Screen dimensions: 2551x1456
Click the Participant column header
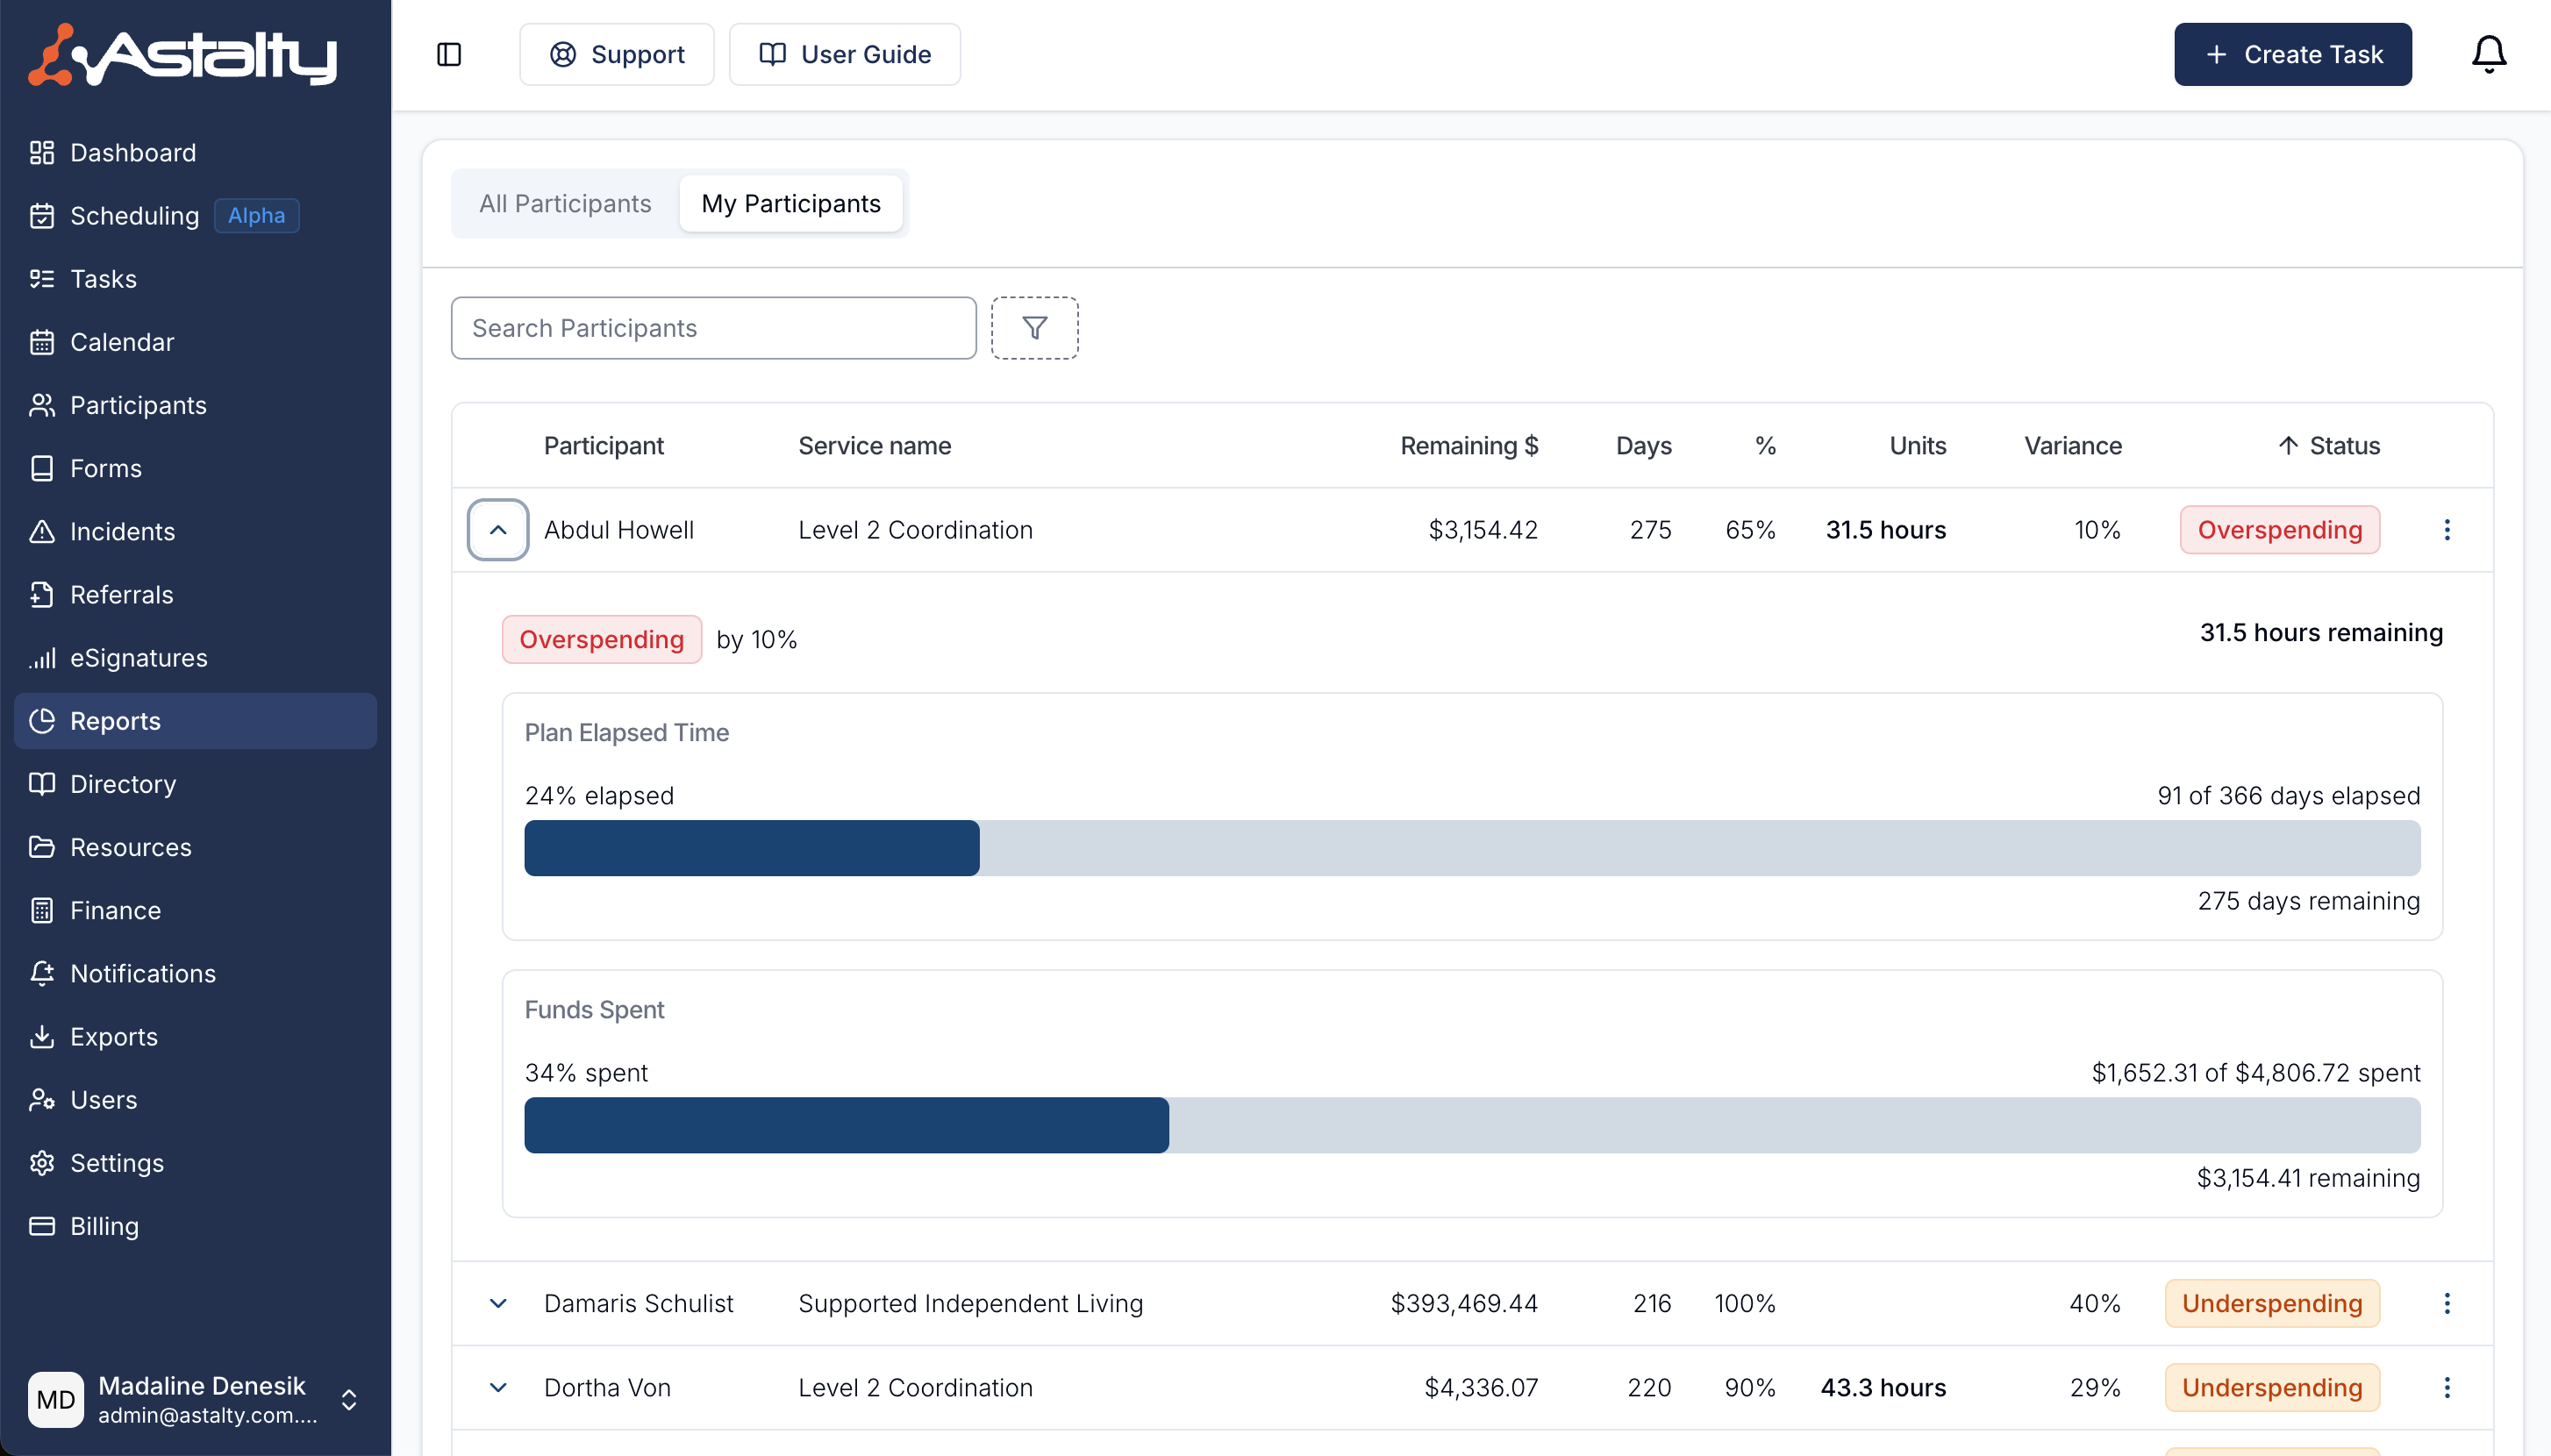click(x=603, y=446)
